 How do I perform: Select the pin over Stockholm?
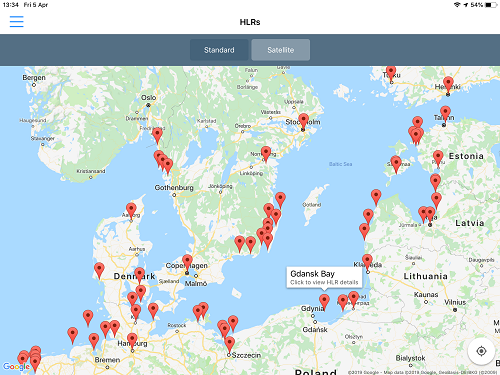click(x=303, y=121)
